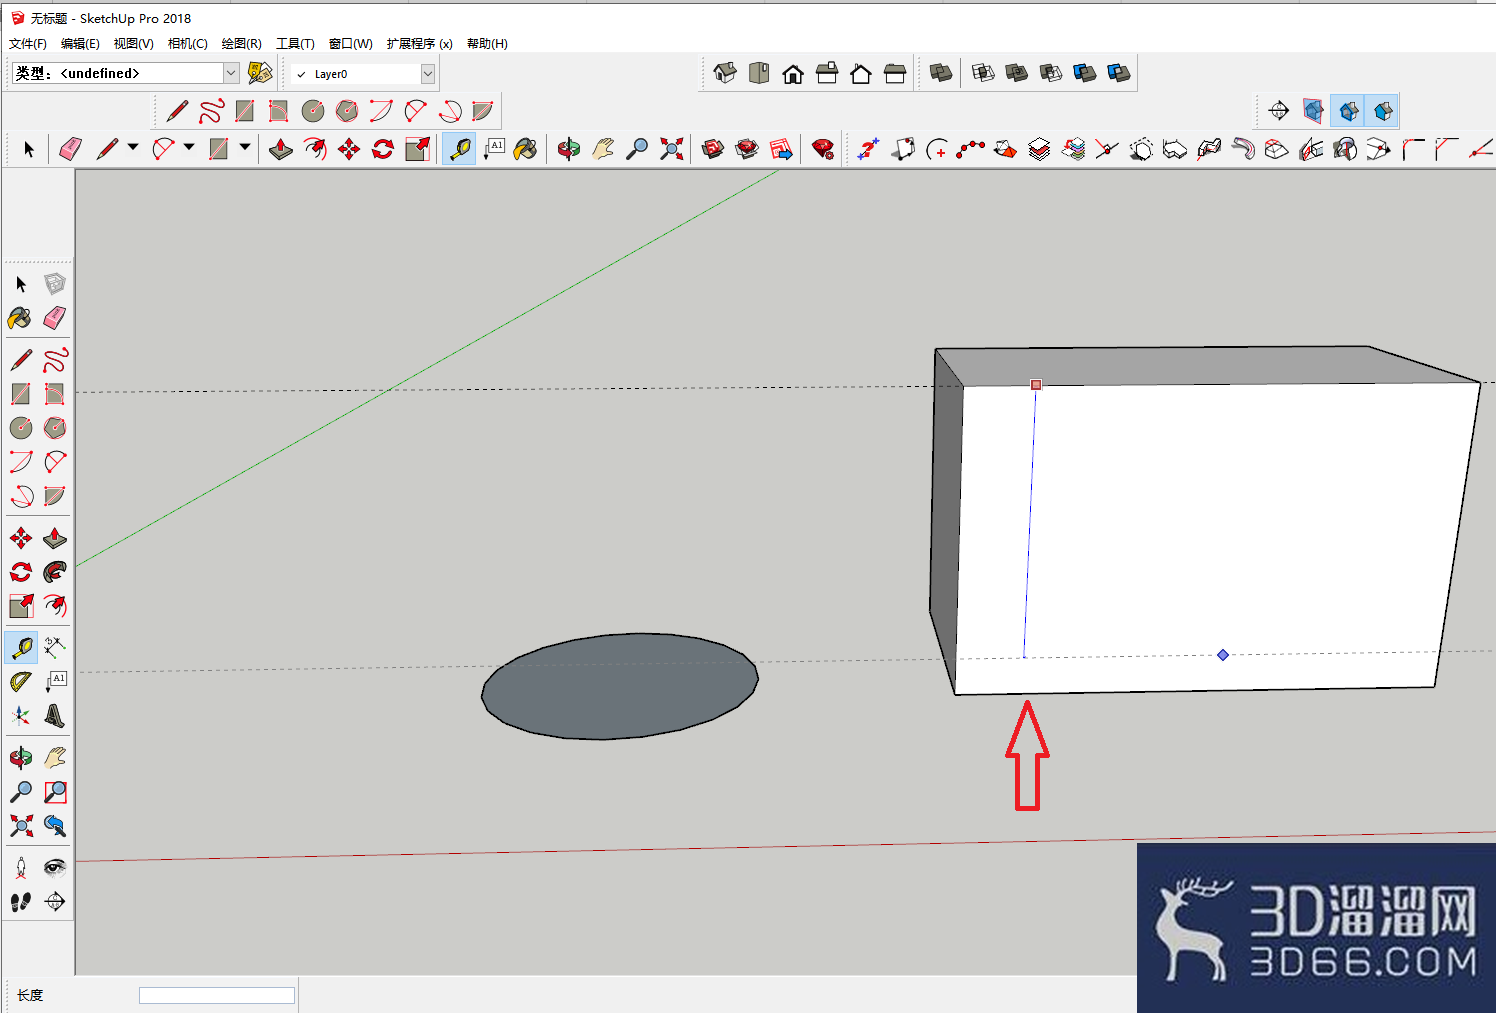Open the 绘图(R) menu
The height and width of the screenshot is (1013, 1496).
click(241, 44)
